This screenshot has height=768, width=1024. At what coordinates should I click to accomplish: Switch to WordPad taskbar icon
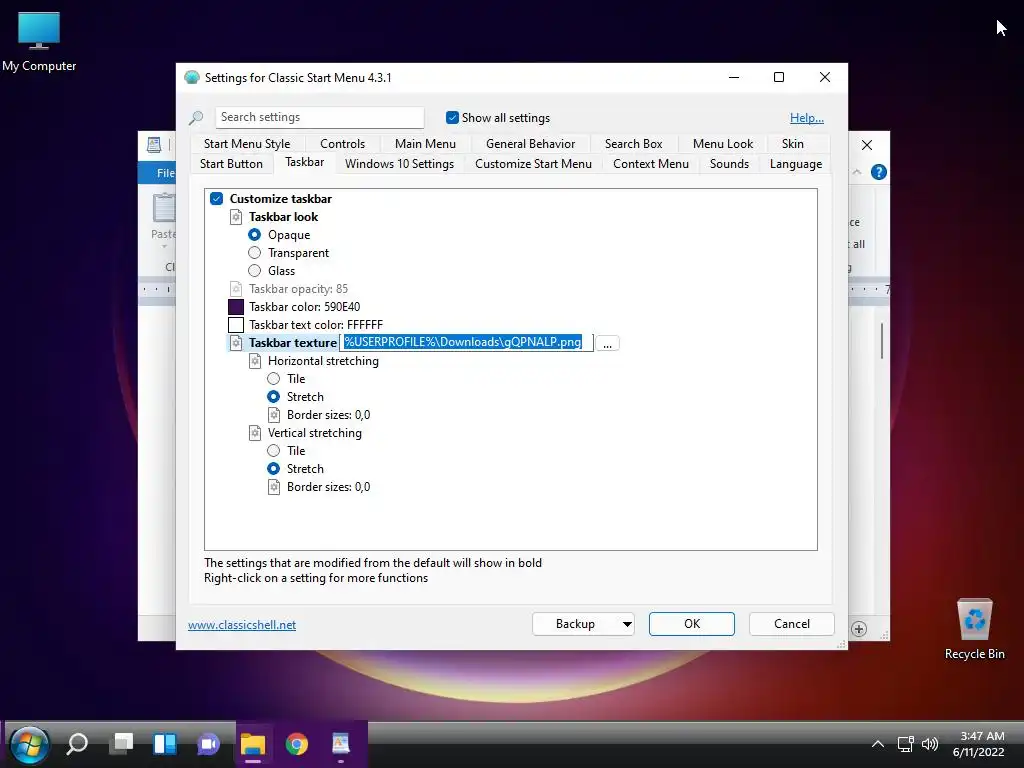340,744
